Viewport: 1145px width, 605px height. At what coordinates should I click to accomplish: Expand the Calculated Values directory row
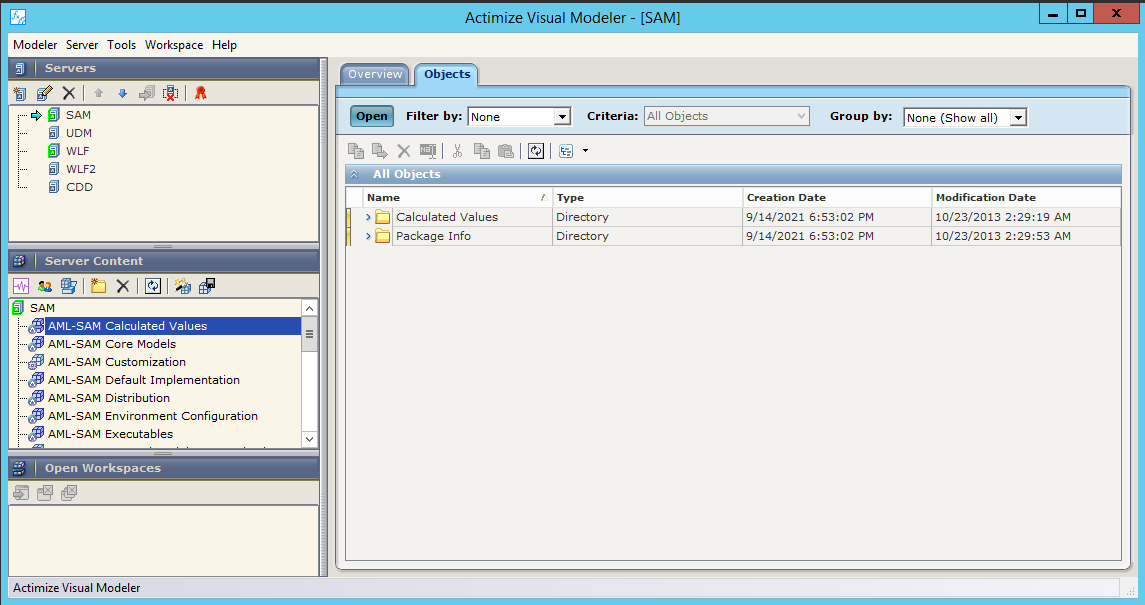(x=368, y=217)
